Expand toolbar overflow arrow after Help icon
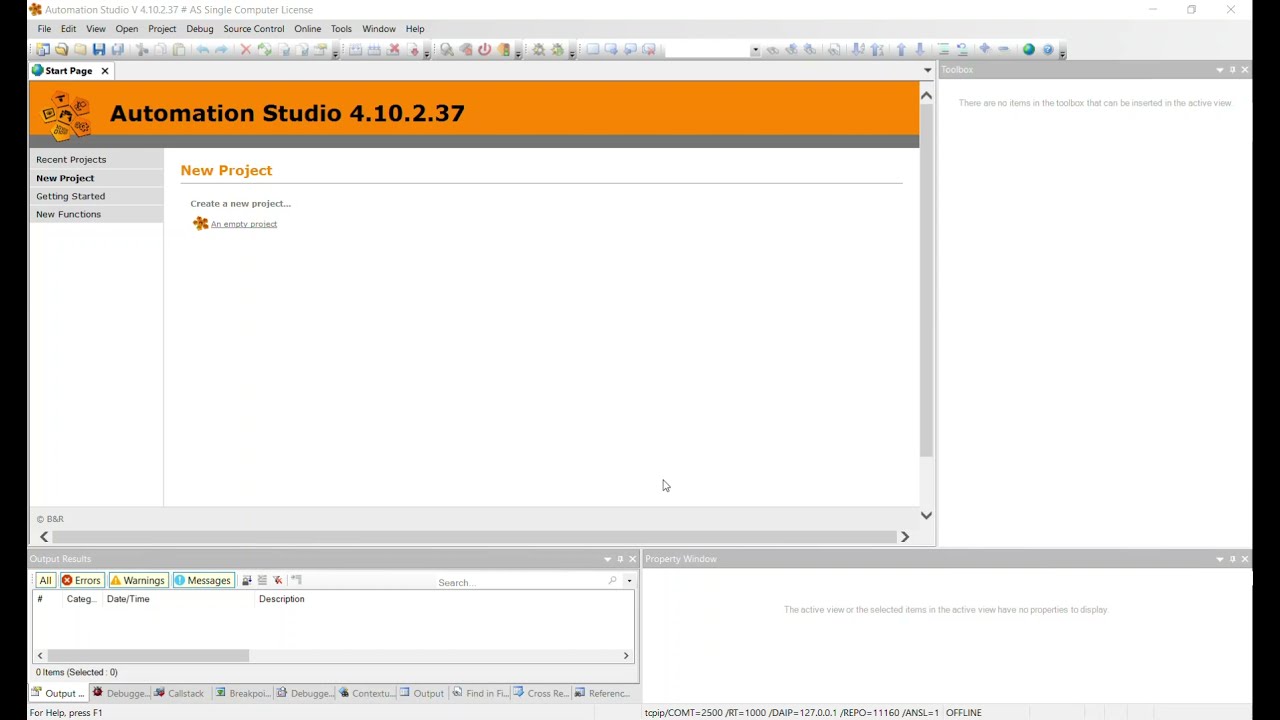 (1062, 50)
